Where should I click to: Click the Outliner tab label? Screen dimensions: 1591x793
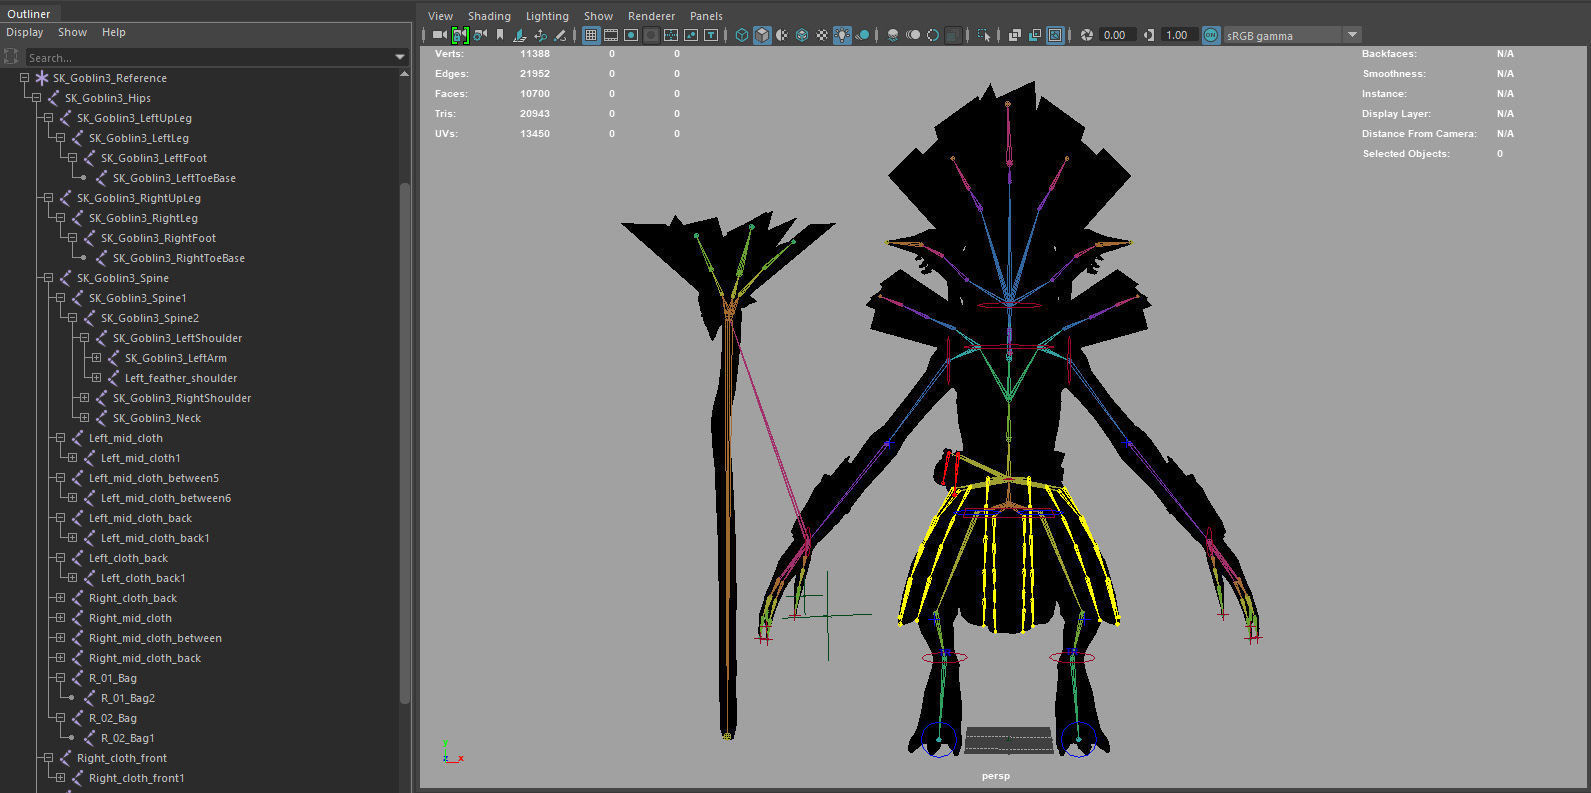pos(29,14)
